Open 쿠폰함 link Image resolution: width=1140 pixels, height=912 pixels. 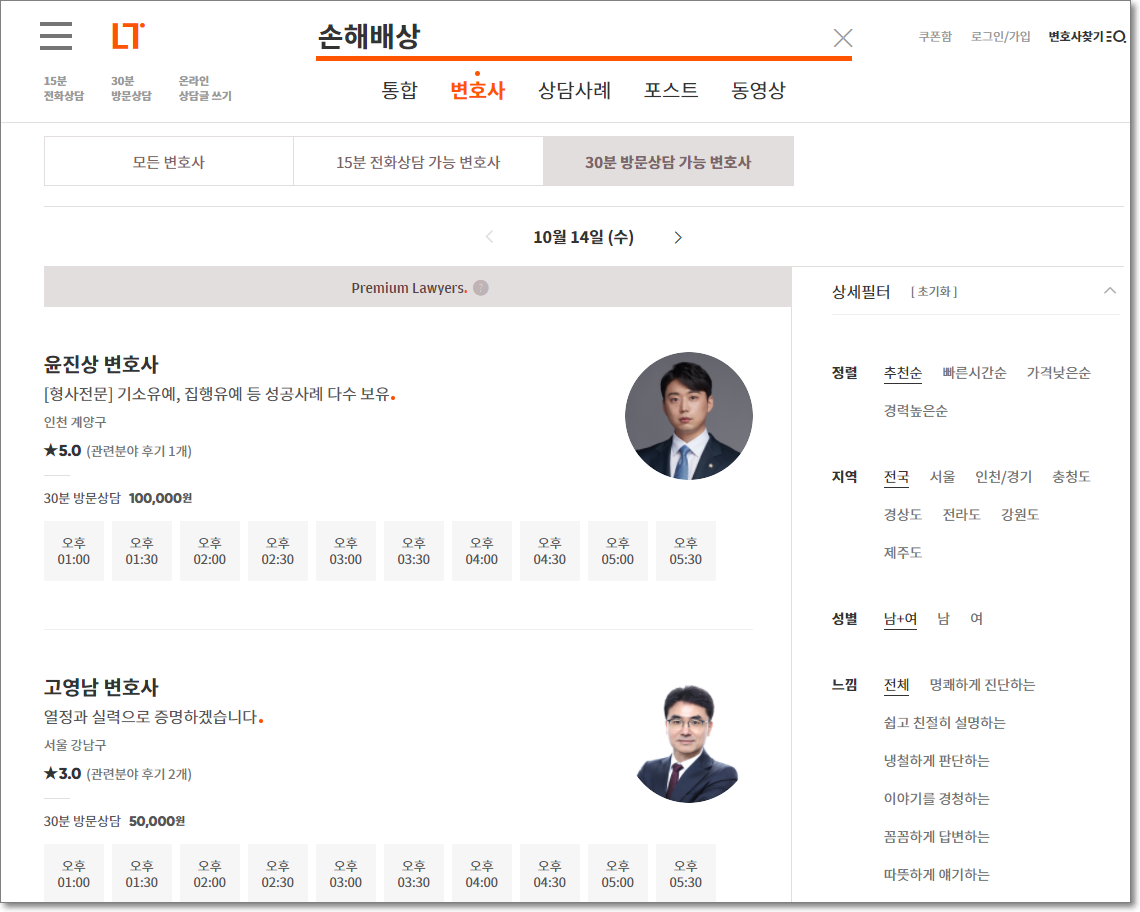[935, 36]
